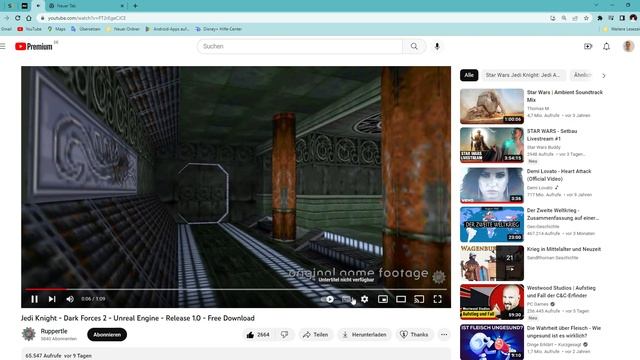Viewport: 640px width, 360px height.
Task: Open browser extensions puzzle icon
Action: tap(600, 18)
